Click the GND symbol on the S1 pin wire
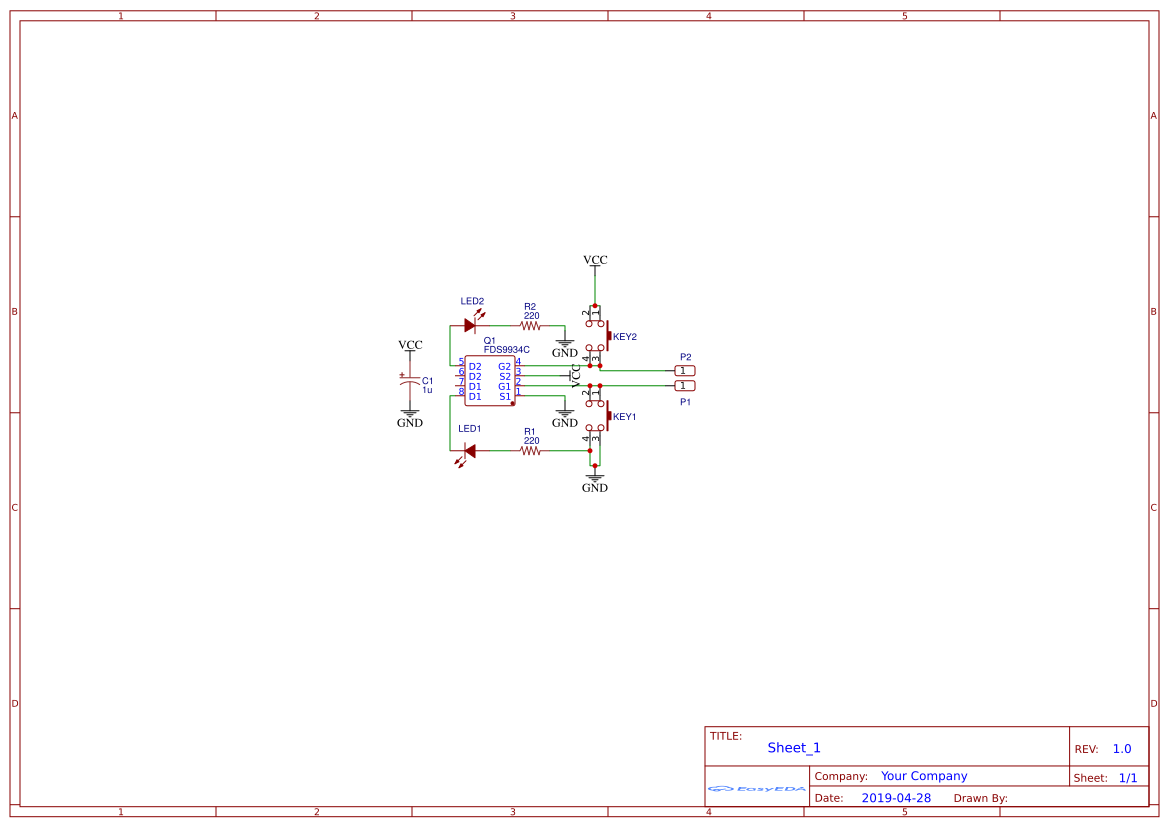 (x=564, y=418)
